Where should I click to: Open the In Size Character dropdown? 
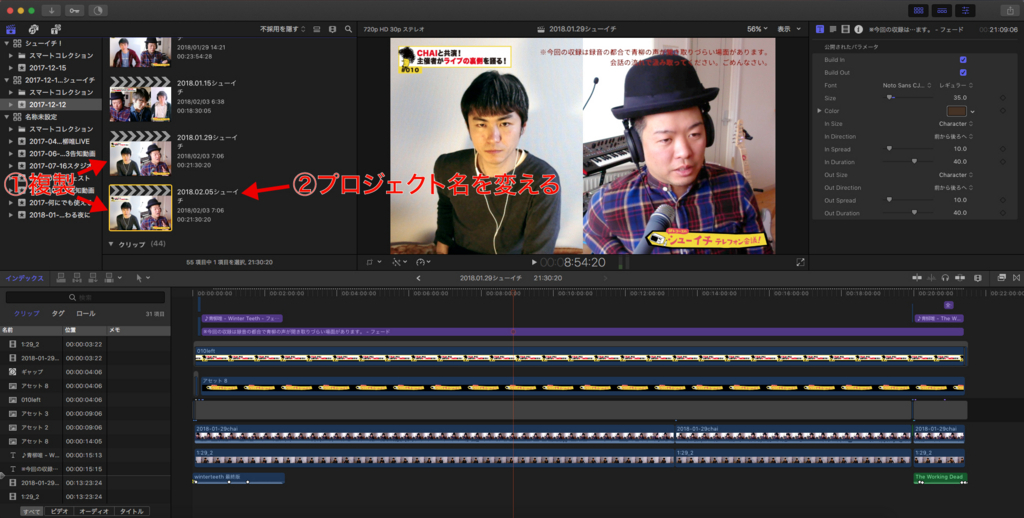(957, 123)
